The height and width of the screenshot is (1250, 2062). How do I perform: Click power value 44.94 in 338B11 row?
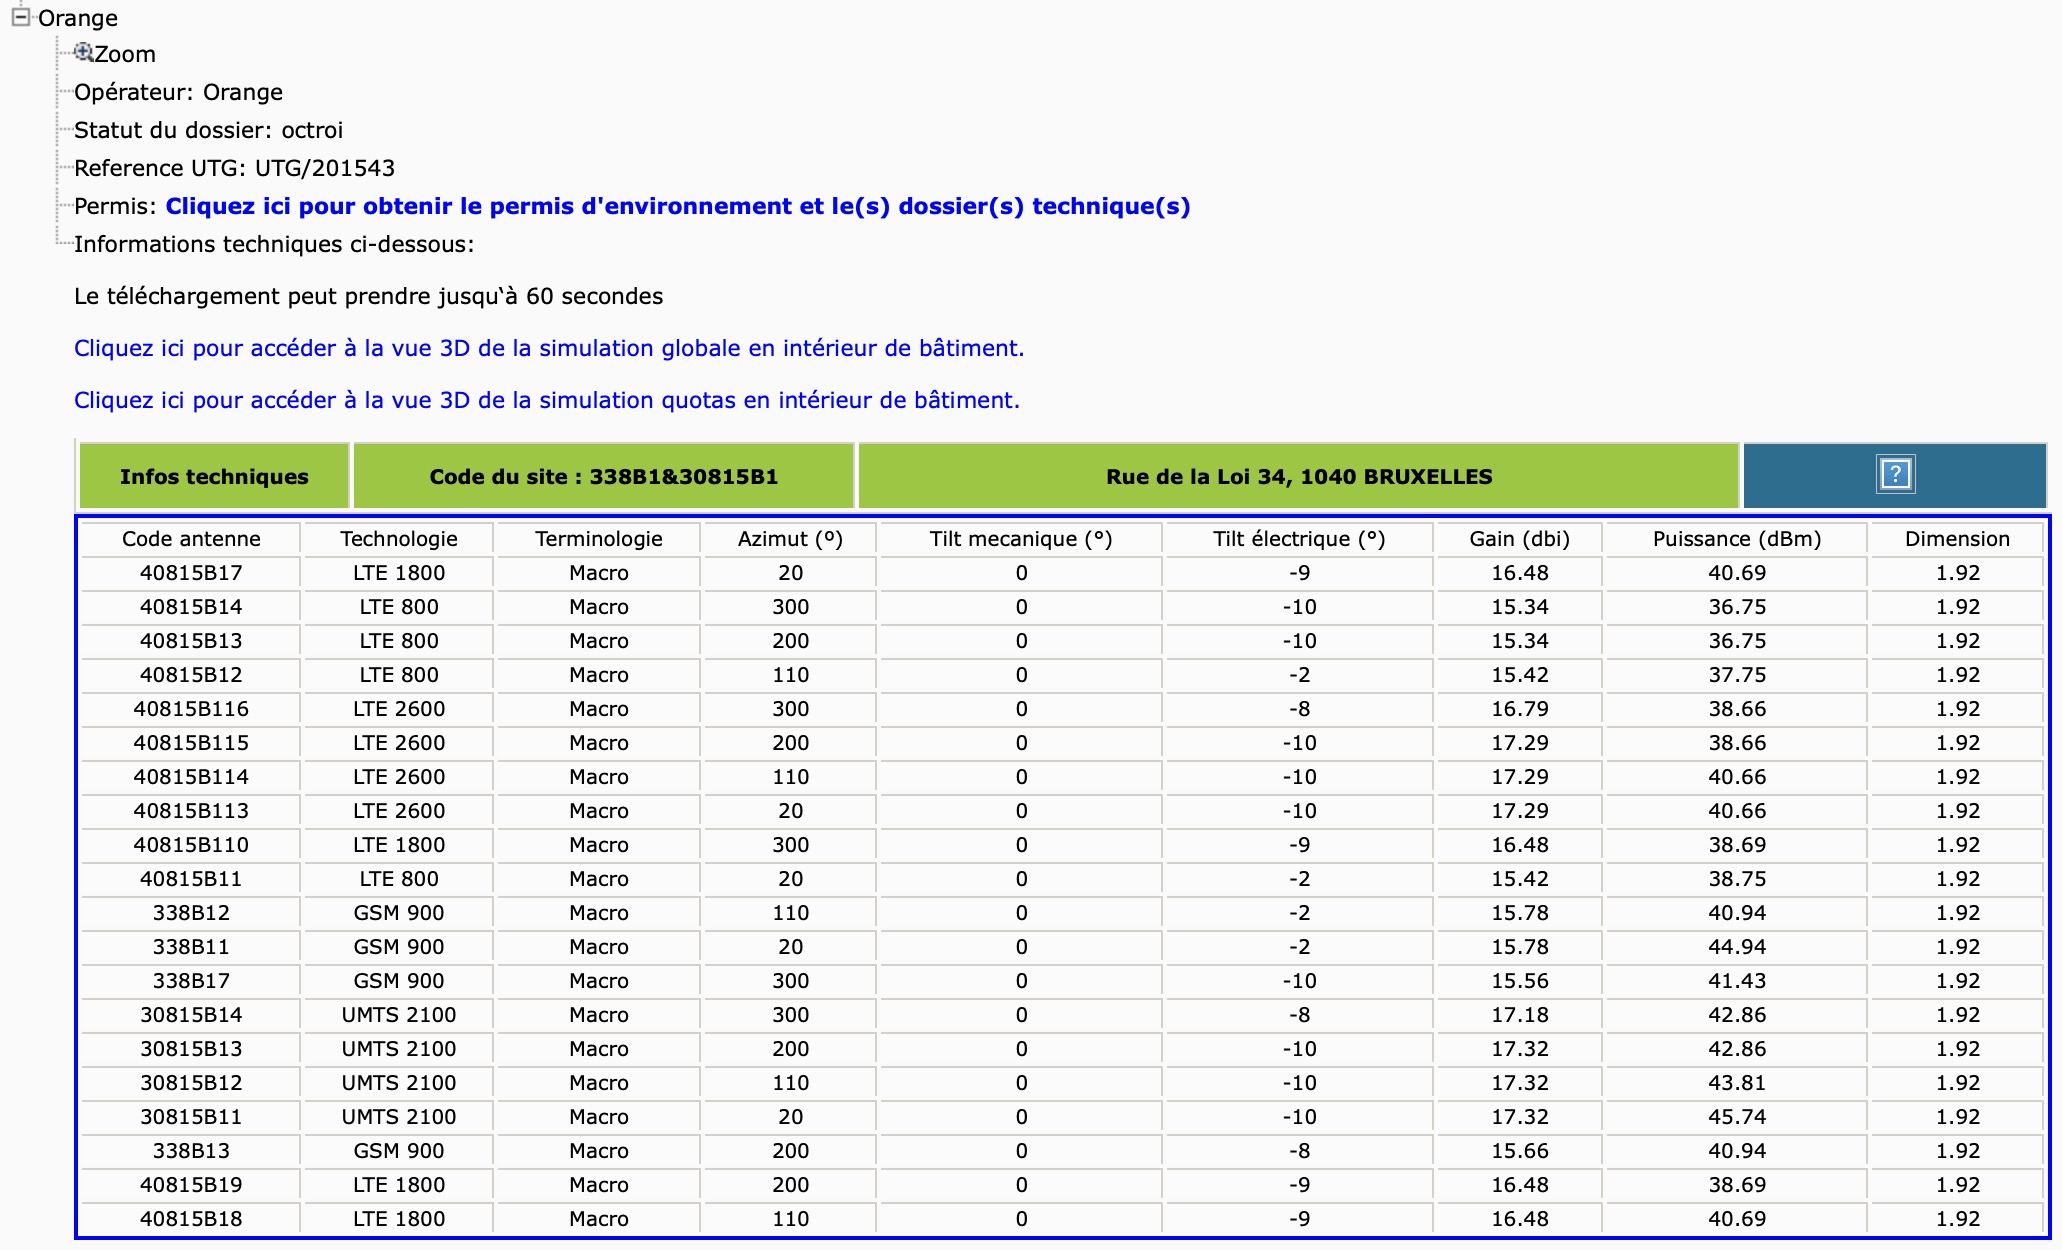point(1737,947)
